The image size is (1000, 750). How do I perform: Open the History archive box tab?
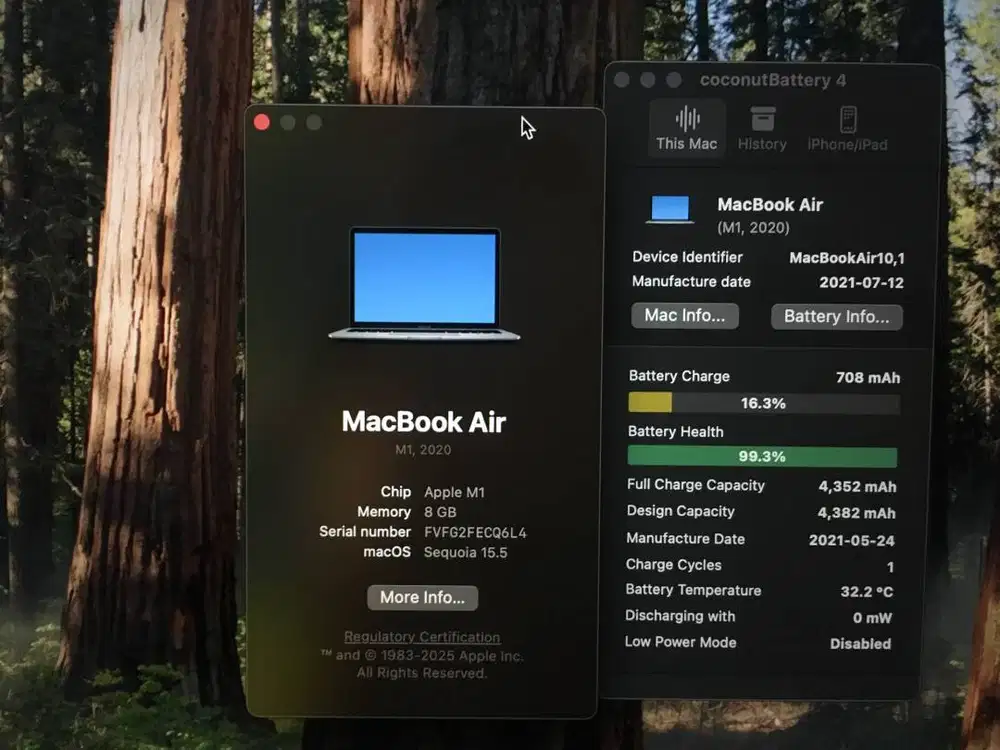pos(763,119)
